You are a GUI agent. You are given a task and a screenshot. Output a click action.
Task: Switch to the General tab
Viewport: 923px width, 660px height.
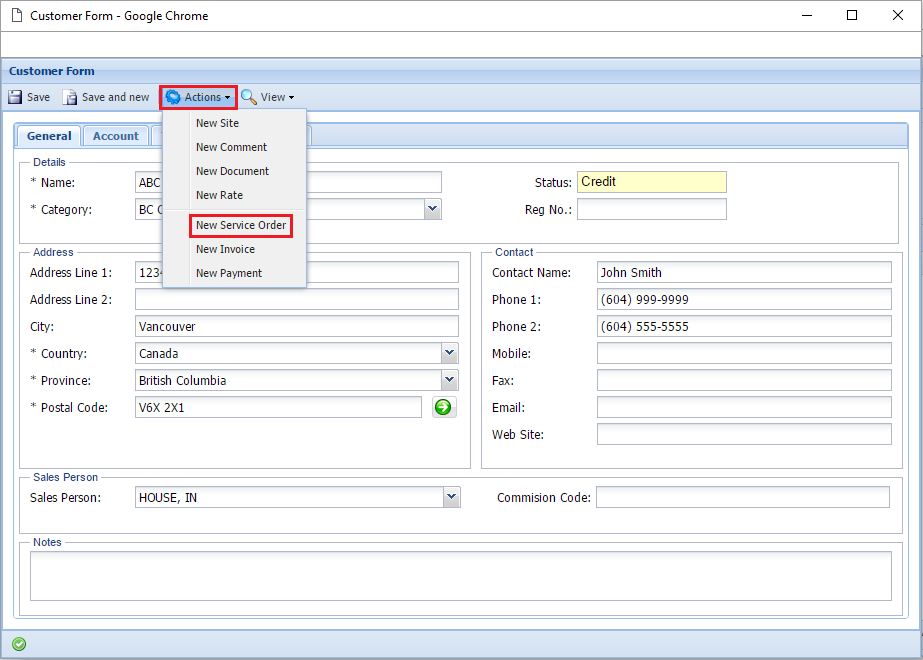tap(49, 136)
